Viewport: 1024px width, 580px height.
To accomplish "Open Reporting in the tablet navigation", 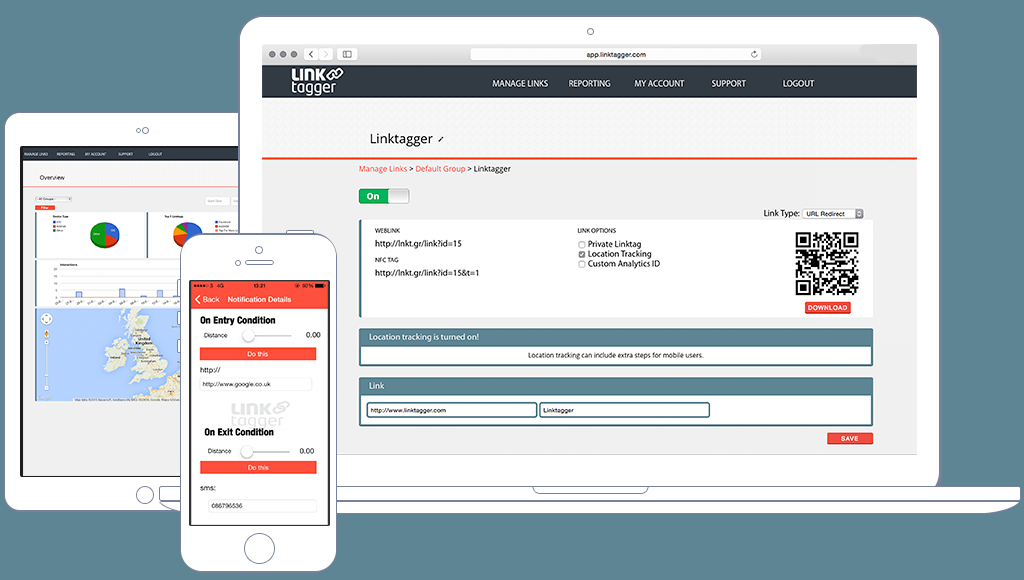I will point(65,154).
